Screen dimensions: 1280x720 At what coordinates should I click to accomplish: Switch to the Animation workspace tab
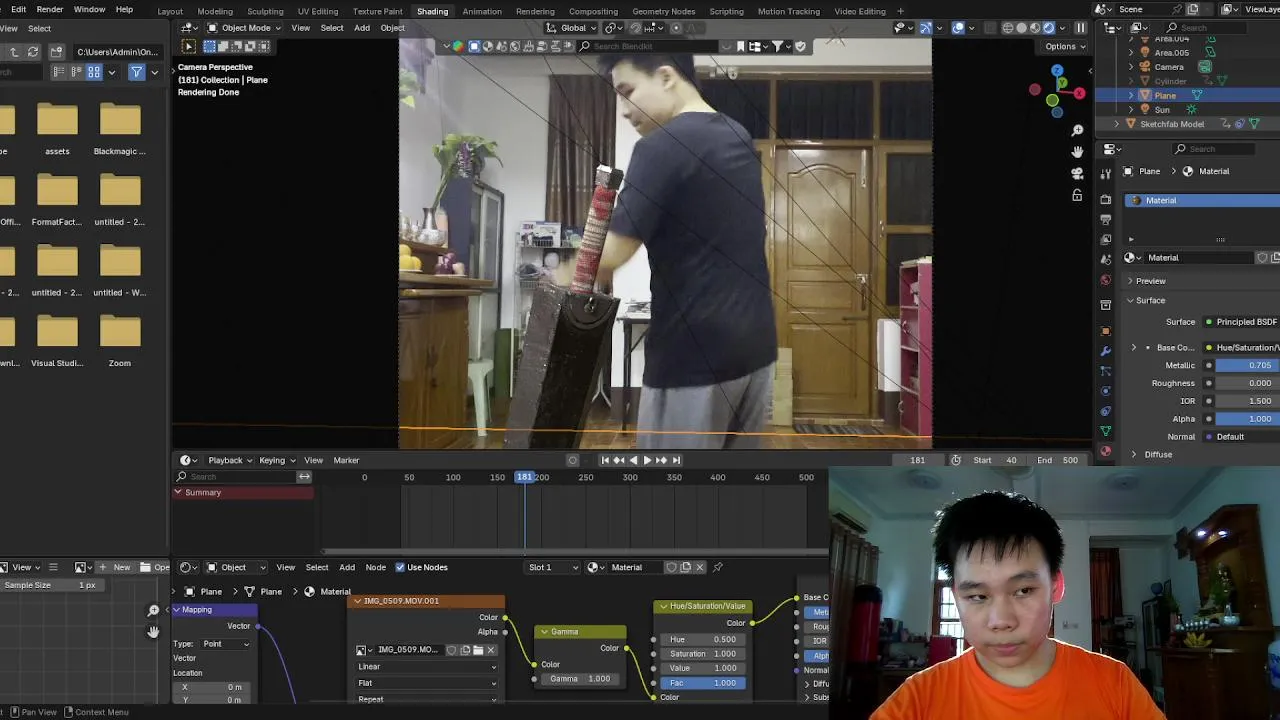[x=482, y=11]
